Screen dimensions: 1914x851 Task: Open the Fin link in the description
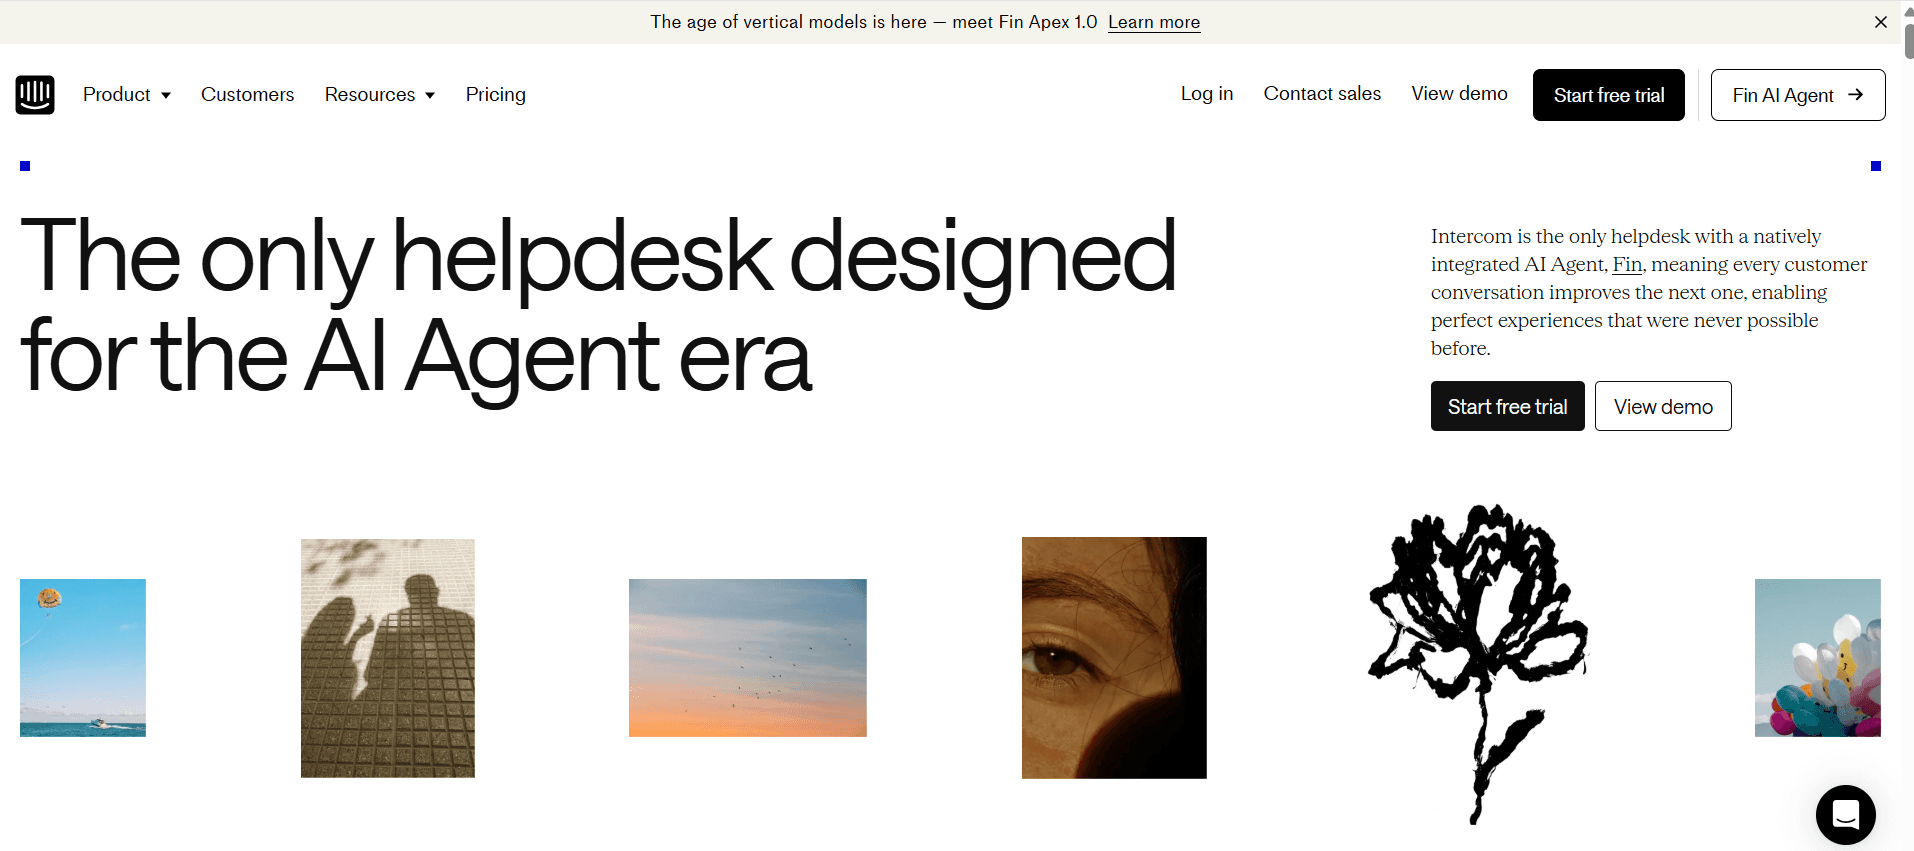point(1627,265)
